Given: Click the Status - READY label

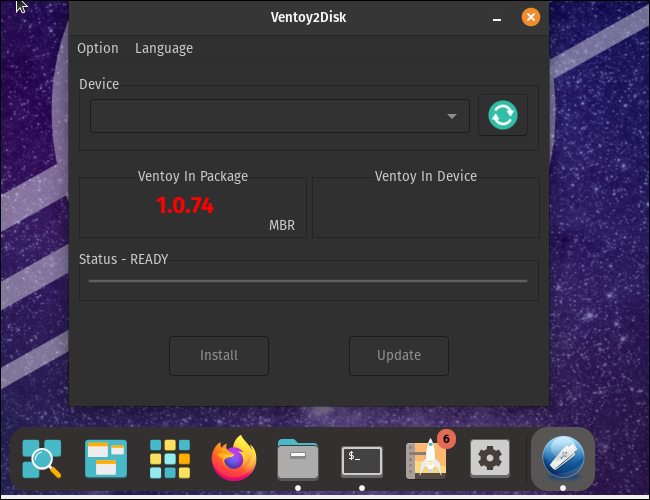Looking at the screenshot, I should click(124, 259).
